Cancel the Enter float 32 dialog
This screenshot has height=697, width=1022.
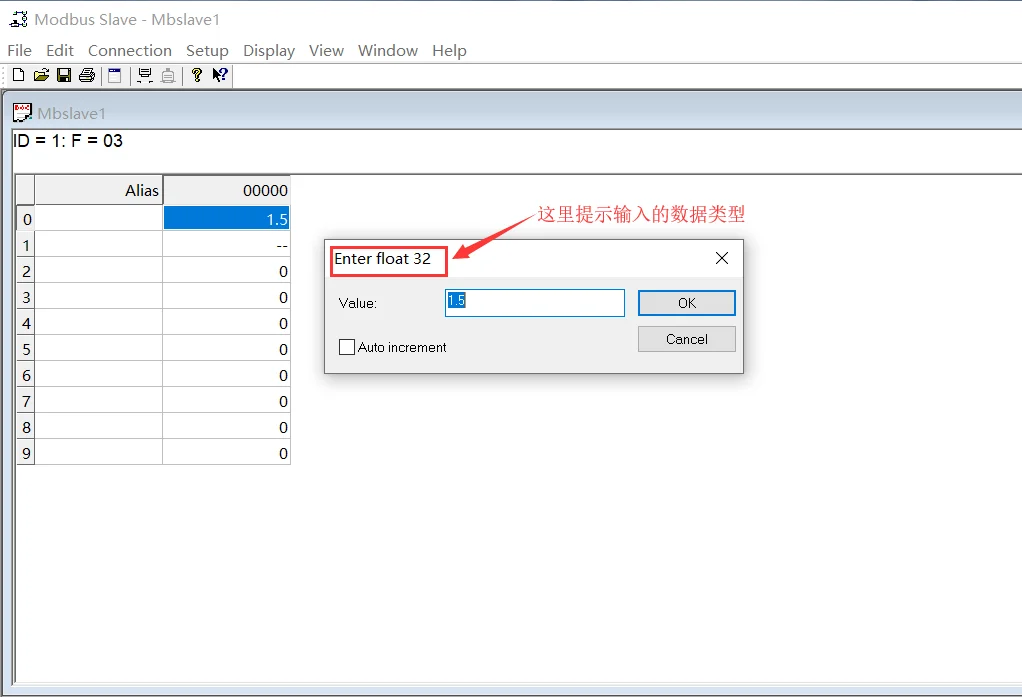(686, 339)
